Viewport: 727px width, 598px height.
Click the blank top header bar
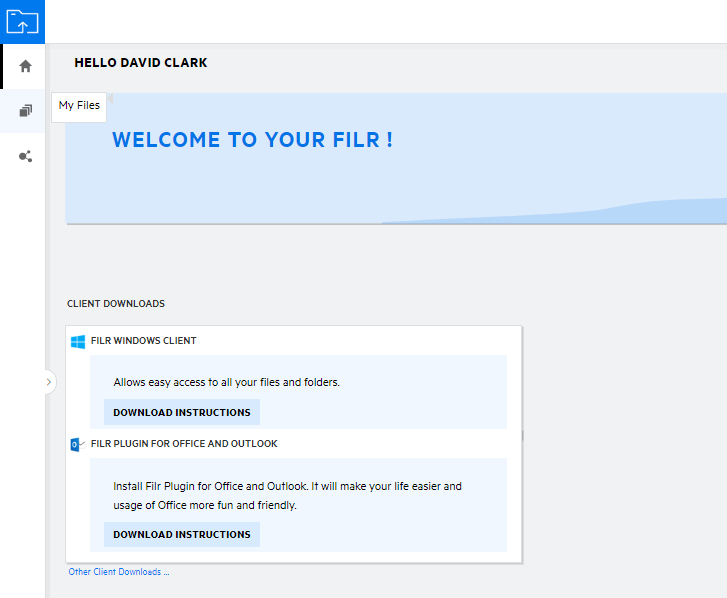tap(400, 22)
